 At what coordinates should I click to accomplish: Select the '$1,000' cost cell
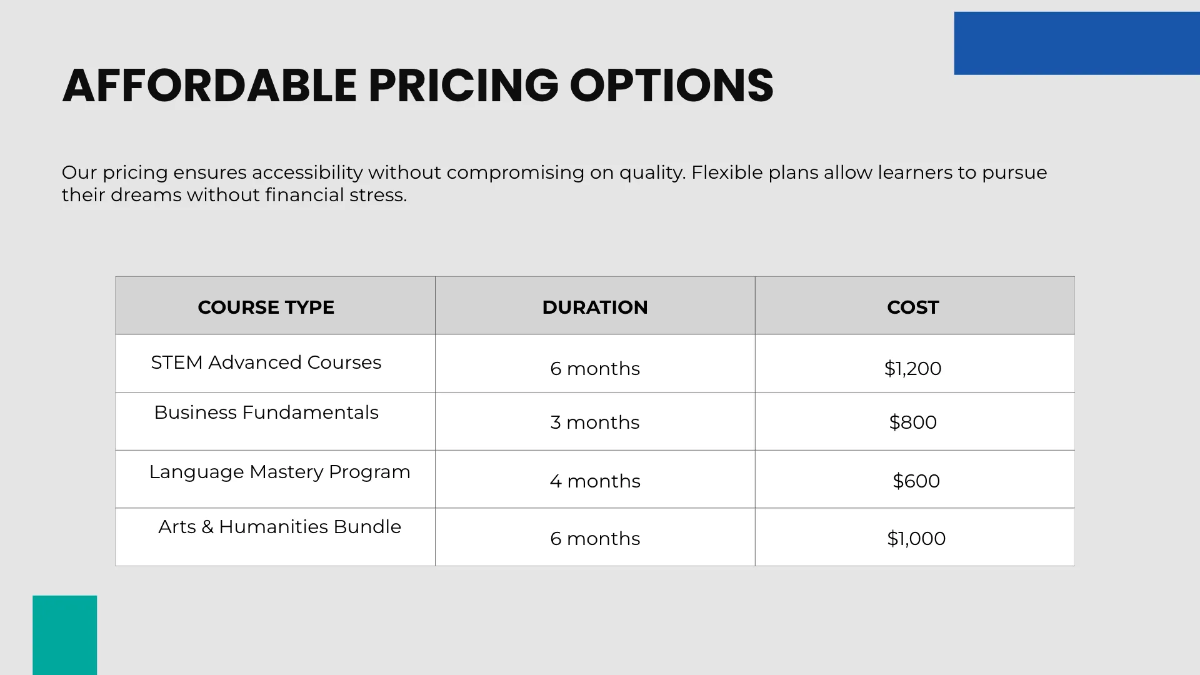[x=916, y=538]
